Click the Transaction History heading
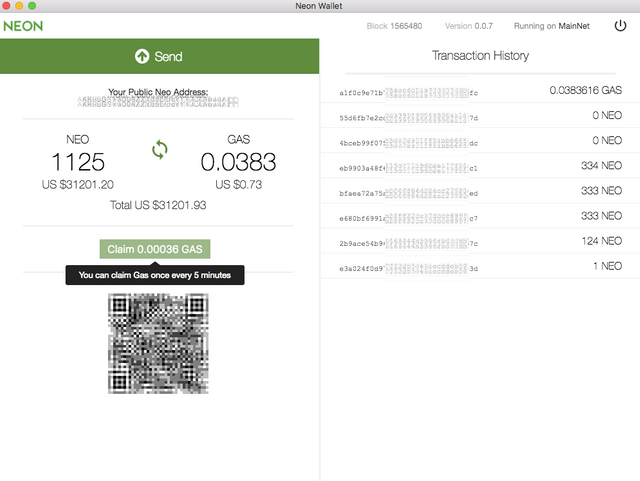The width and height of the screenshot is (640, 481). click(x=480, y=56)
